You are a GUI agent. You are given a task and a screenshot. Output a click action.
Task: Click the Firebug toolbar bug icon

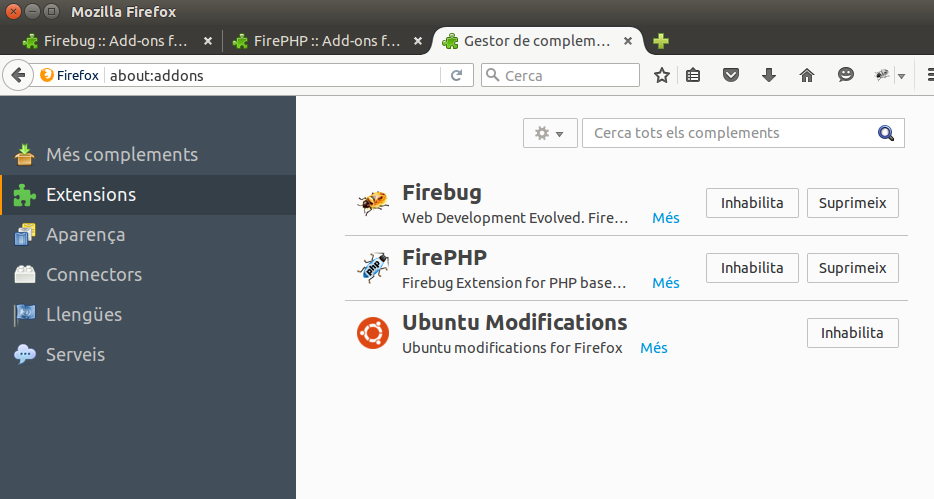[x=882, y=75]
